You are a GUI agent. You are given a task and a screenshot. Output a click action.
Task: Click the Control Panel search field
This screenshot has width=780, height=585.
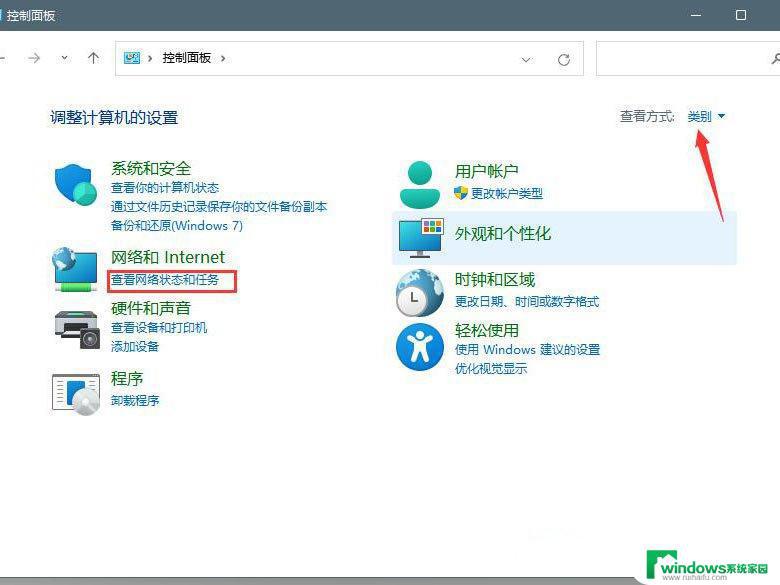688,59
